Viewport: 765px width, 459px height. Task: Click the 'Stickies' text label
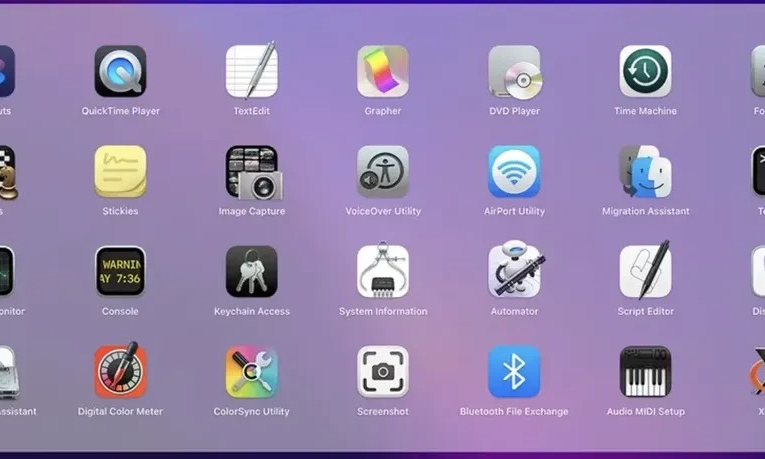(x=121, y=211)
